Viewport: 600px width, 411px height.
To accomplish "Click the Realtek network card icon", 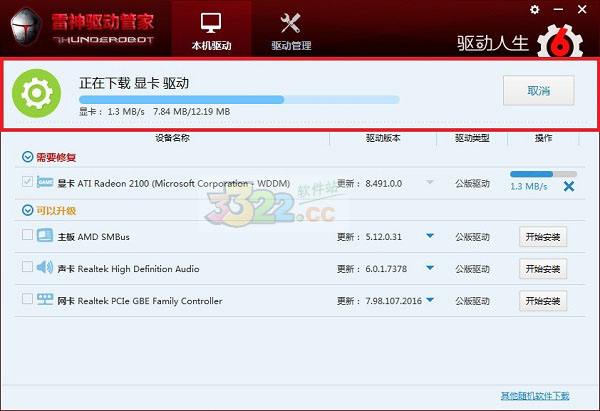I will tap(45, 299).
